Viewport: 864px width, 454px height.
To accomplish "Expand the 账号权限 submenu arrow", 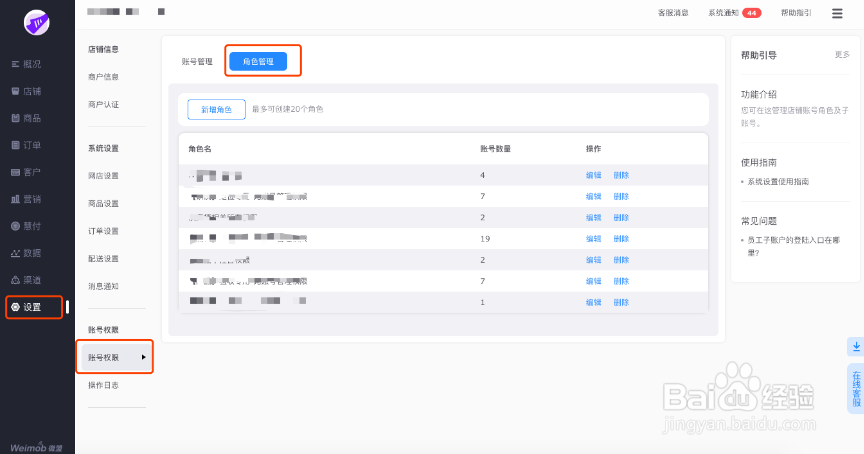I will pyautogui.click(x=143, y=357).
